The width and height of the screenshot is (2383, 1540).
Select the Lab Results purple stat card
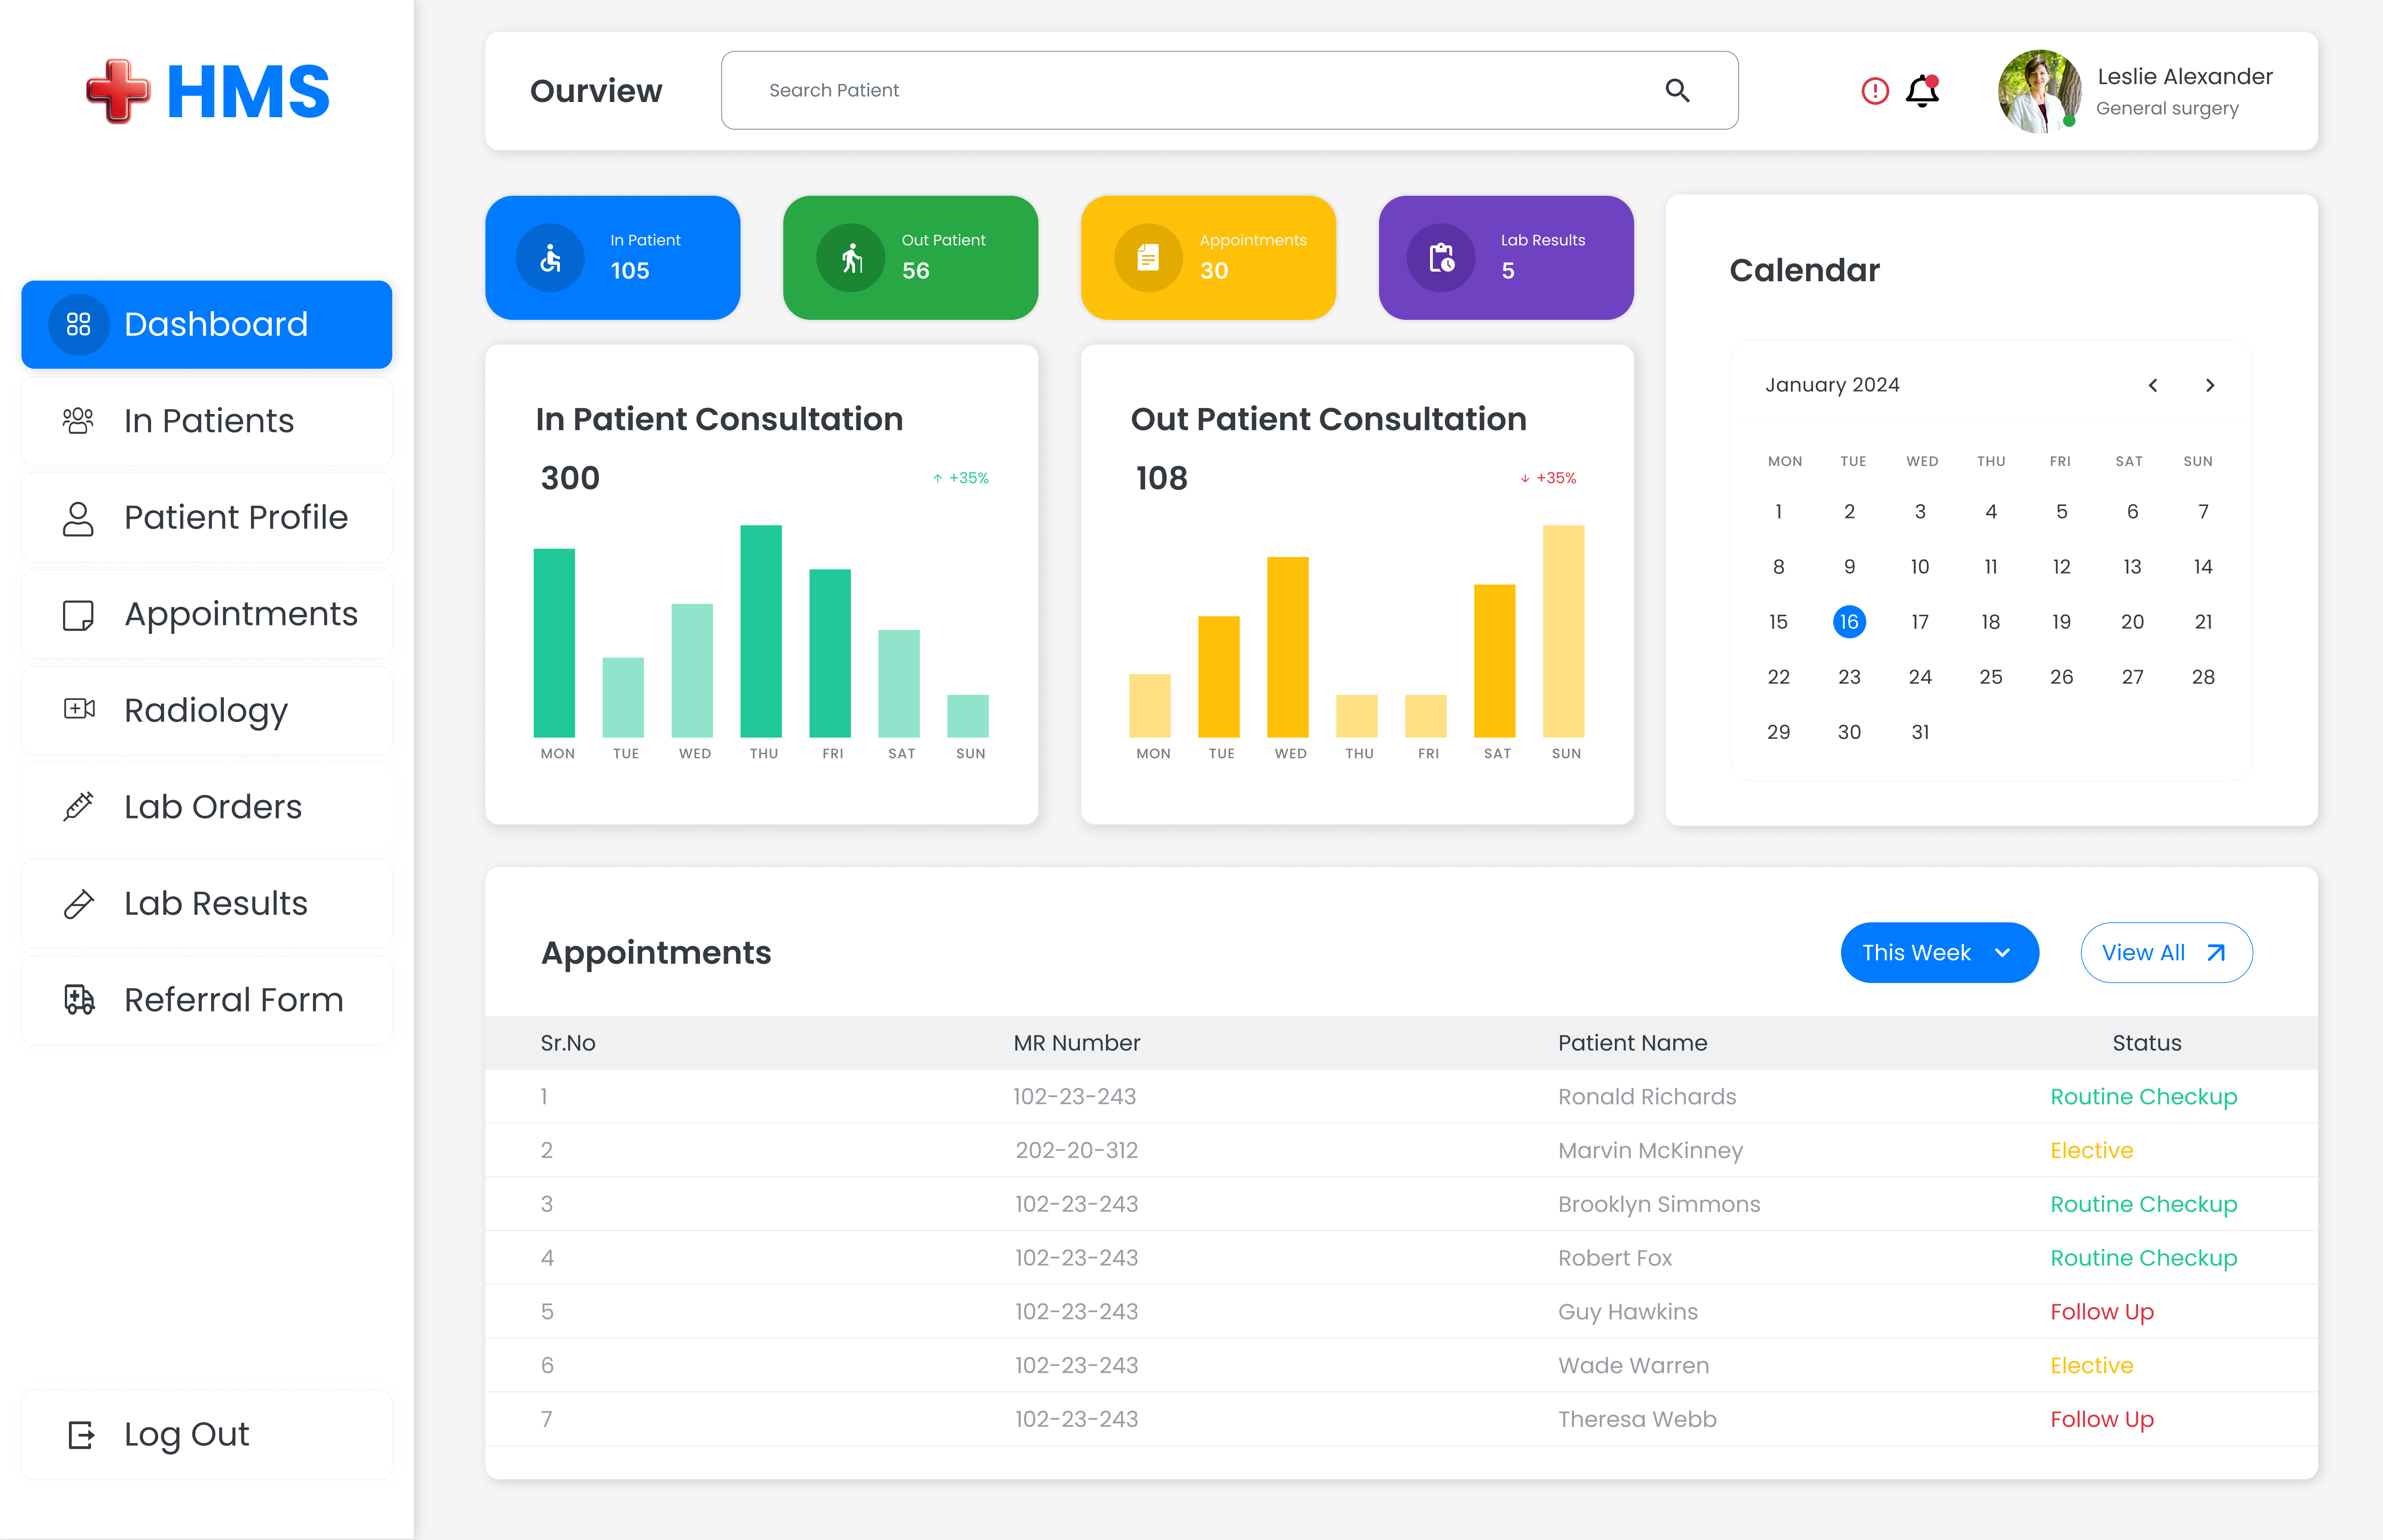coord(1505,257)
